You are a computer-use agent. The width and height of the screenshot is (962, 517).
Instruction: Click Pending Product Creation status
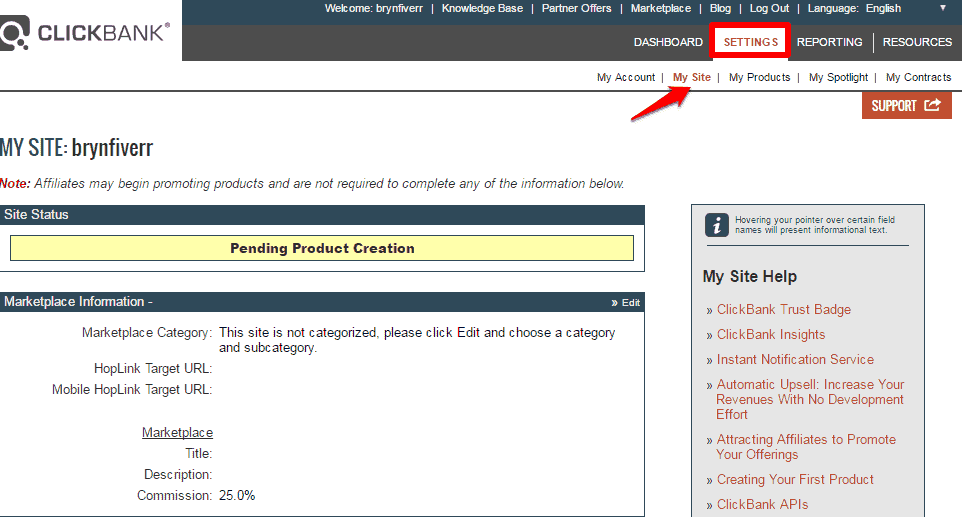click(x=322, y=248)
